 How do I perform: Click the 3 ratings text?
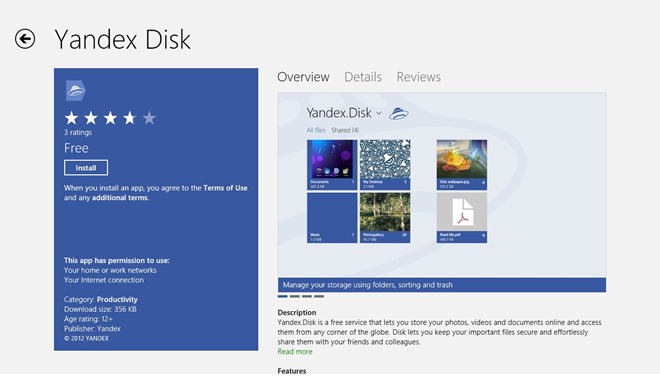[x=78, y=132]
